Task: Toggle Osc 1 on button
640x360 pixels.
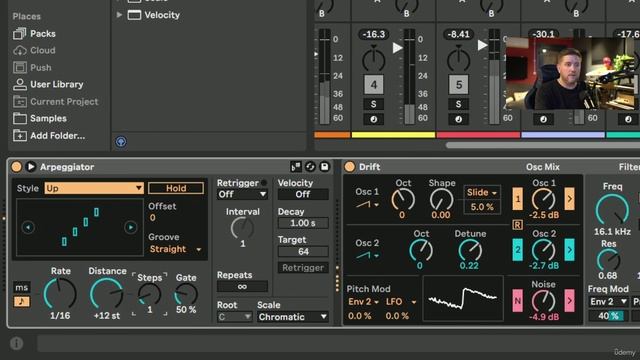Action: coord(518,199)
